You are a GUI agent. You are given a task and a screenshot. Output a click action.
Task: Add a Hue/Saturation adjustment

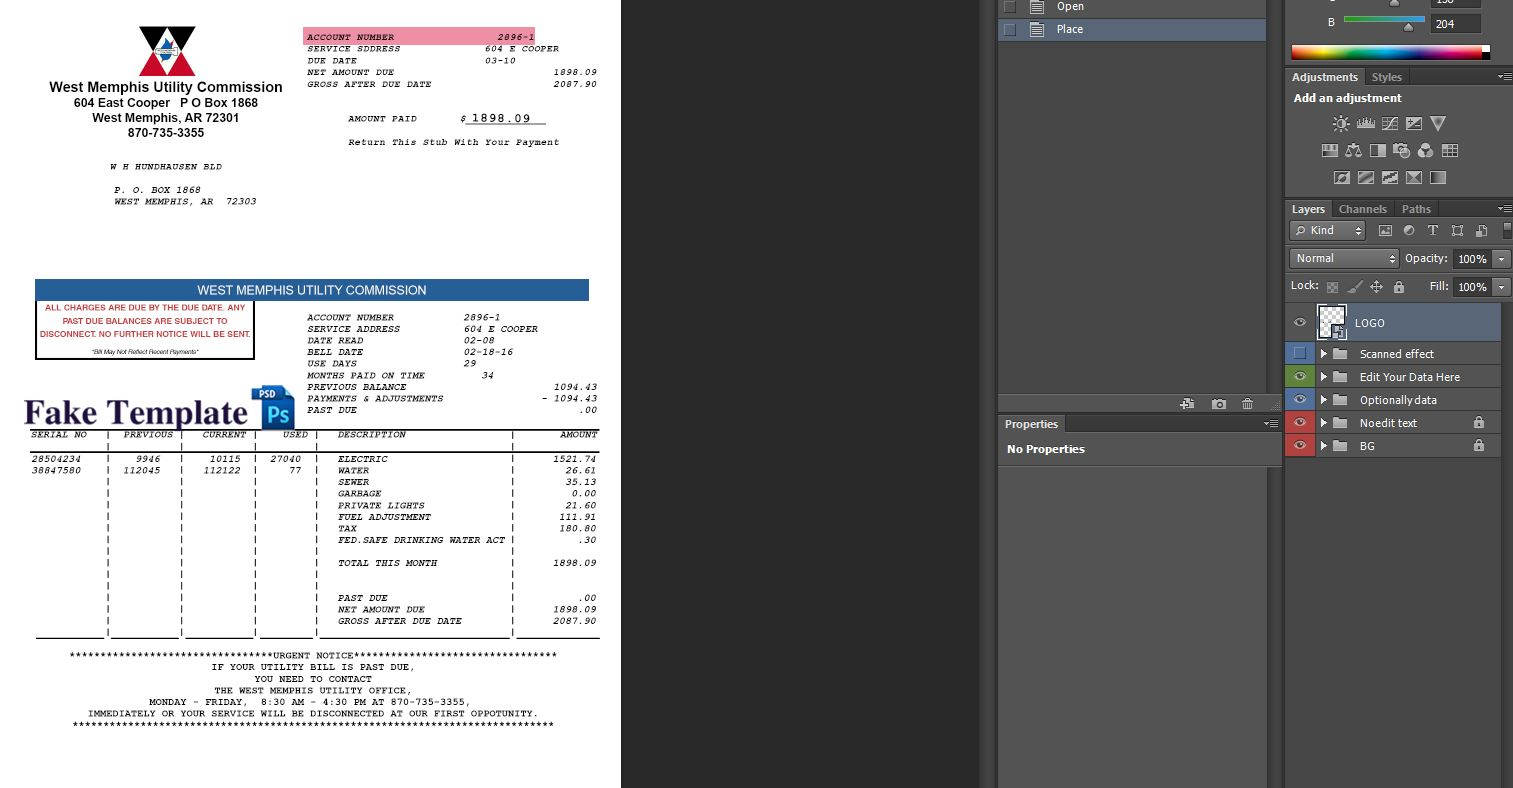(x=1331, y=150)
